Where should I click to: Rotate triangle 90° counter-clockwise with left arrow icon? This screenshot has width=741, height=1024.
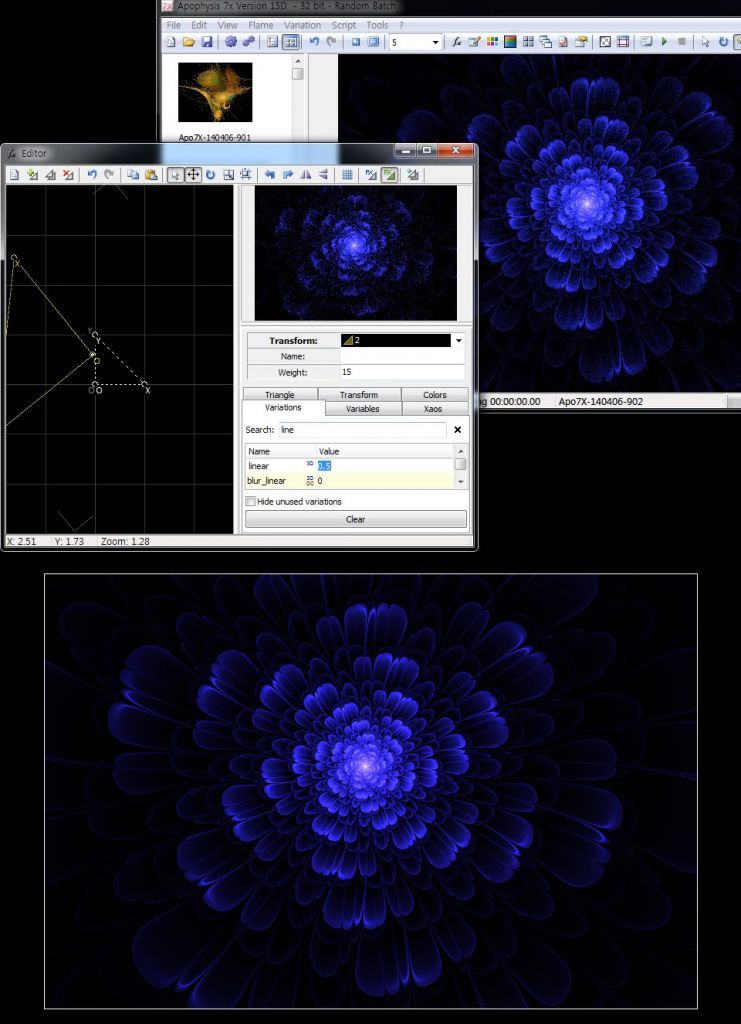pyautogui.click(x=270, y=174)
